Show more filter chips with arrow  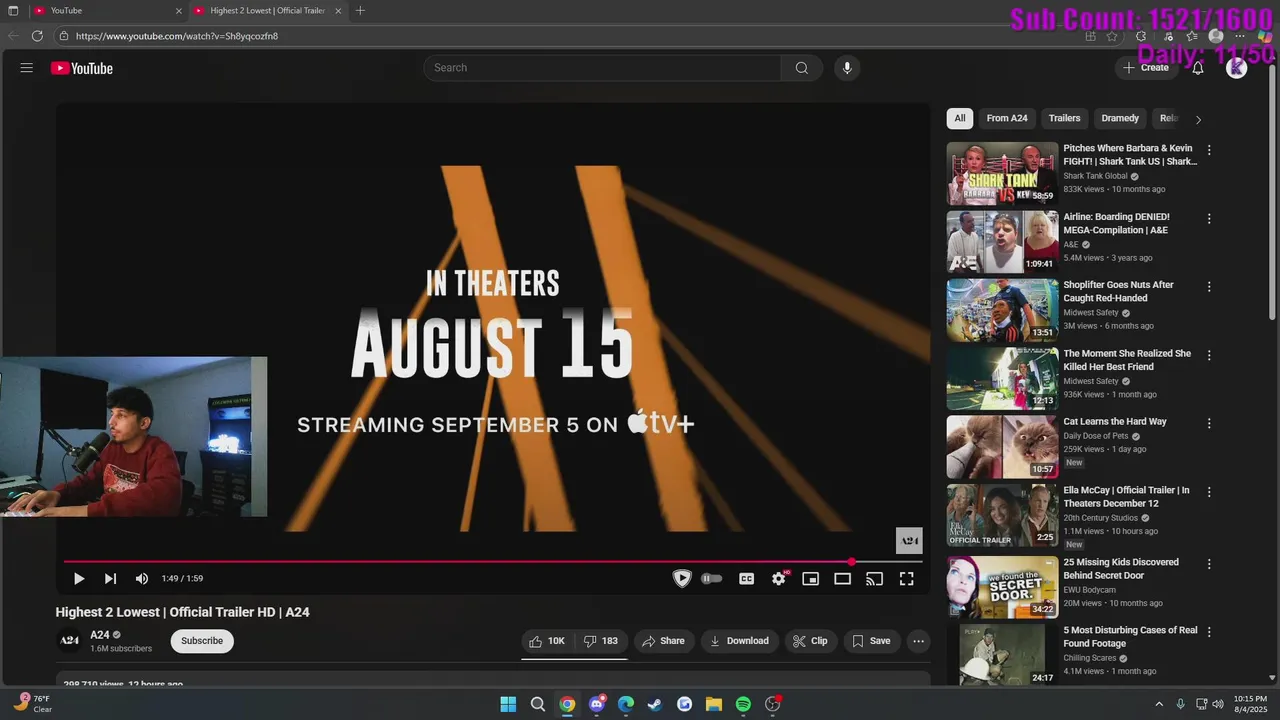pyautogui.click(x=1198, y=119)
